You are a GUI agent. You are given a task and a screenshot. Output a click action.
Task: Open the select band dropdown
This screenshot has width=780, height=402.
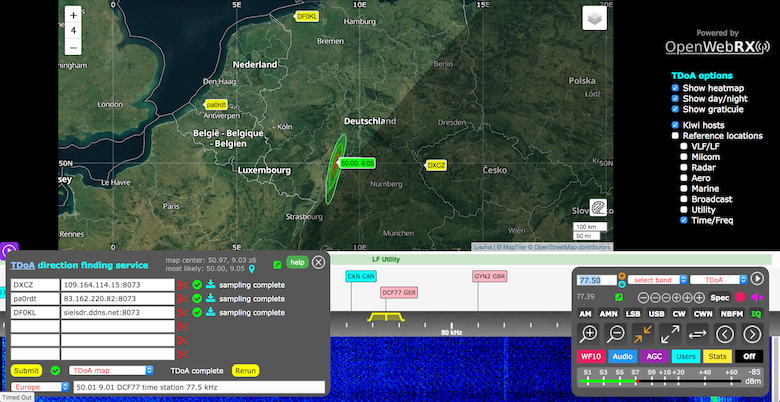(x=657, y=280)
